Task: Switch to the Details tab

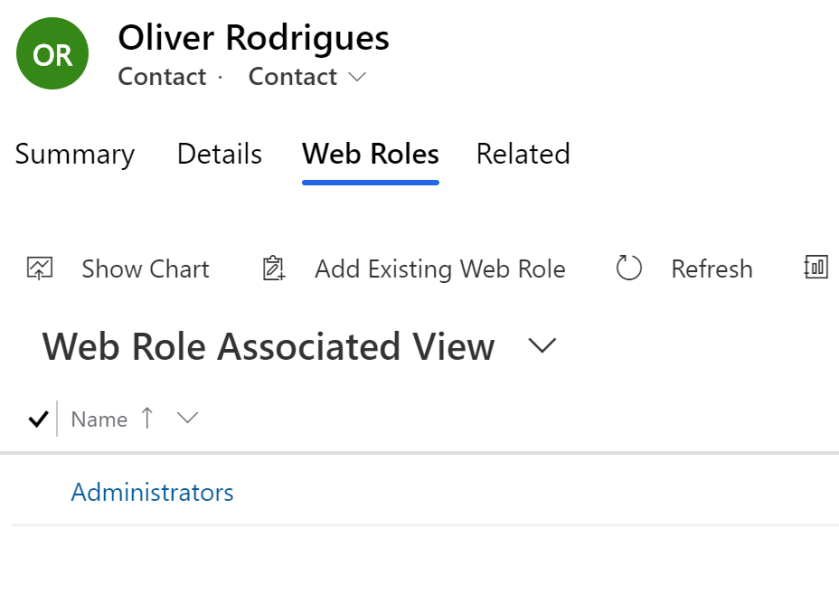Action: (x=218, y=154)
